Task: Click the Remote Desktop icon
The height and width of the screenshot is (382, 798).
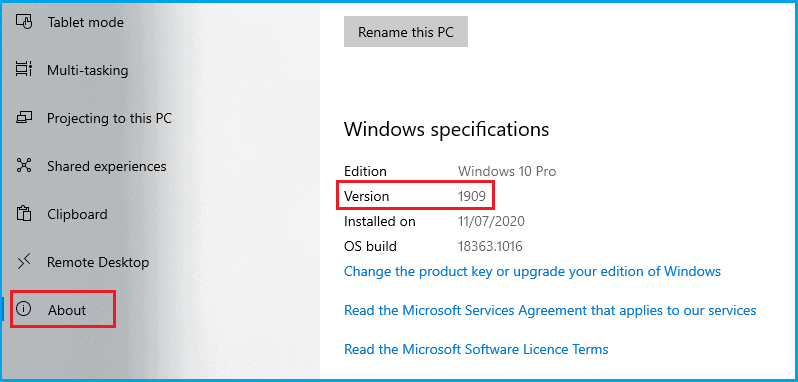Action: (x=24, y=262)
